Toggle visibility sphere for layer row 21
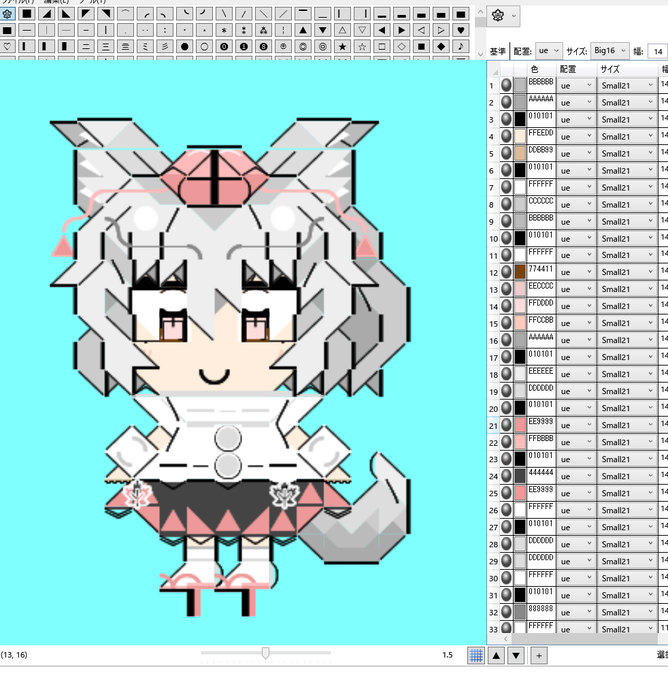Viewport: 668px width, 680px height. (x=506, y=425)
